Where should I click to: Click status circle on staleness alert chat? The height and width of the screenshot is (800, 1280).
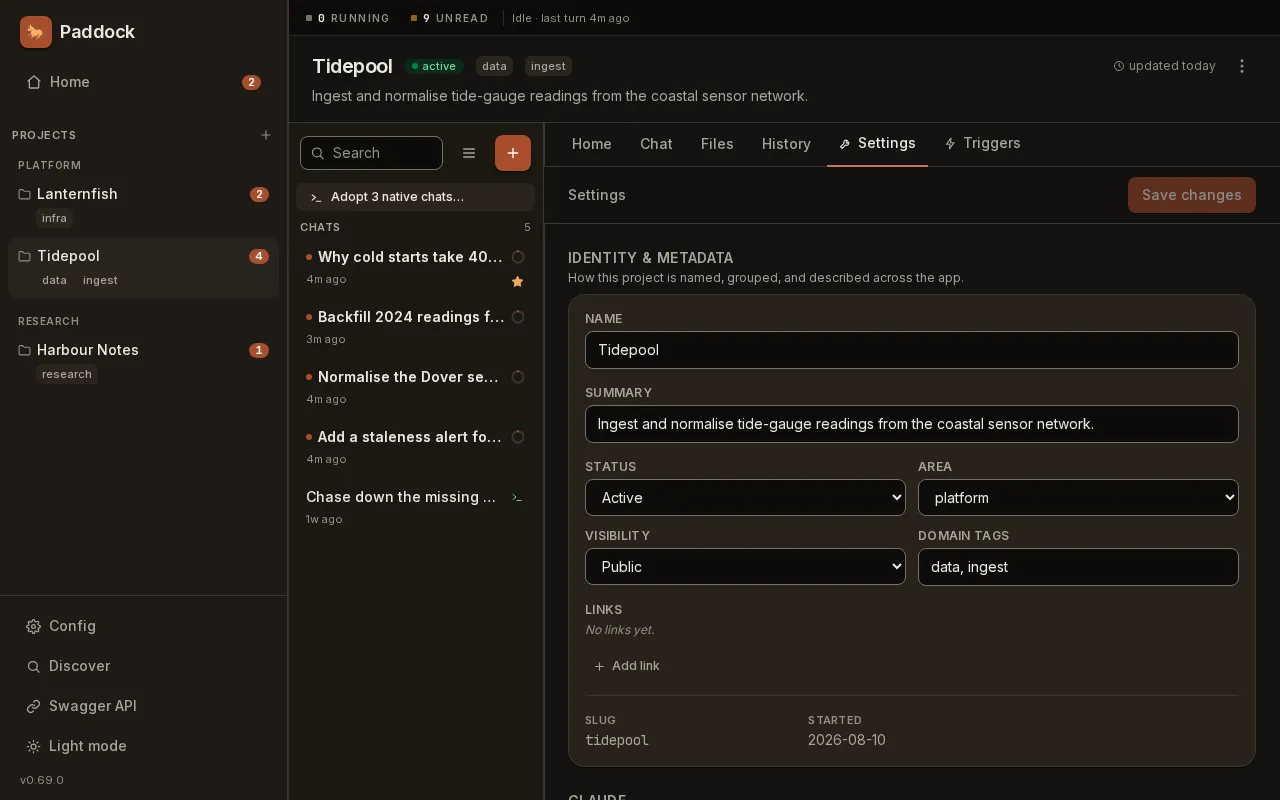(x=518, y=437)
